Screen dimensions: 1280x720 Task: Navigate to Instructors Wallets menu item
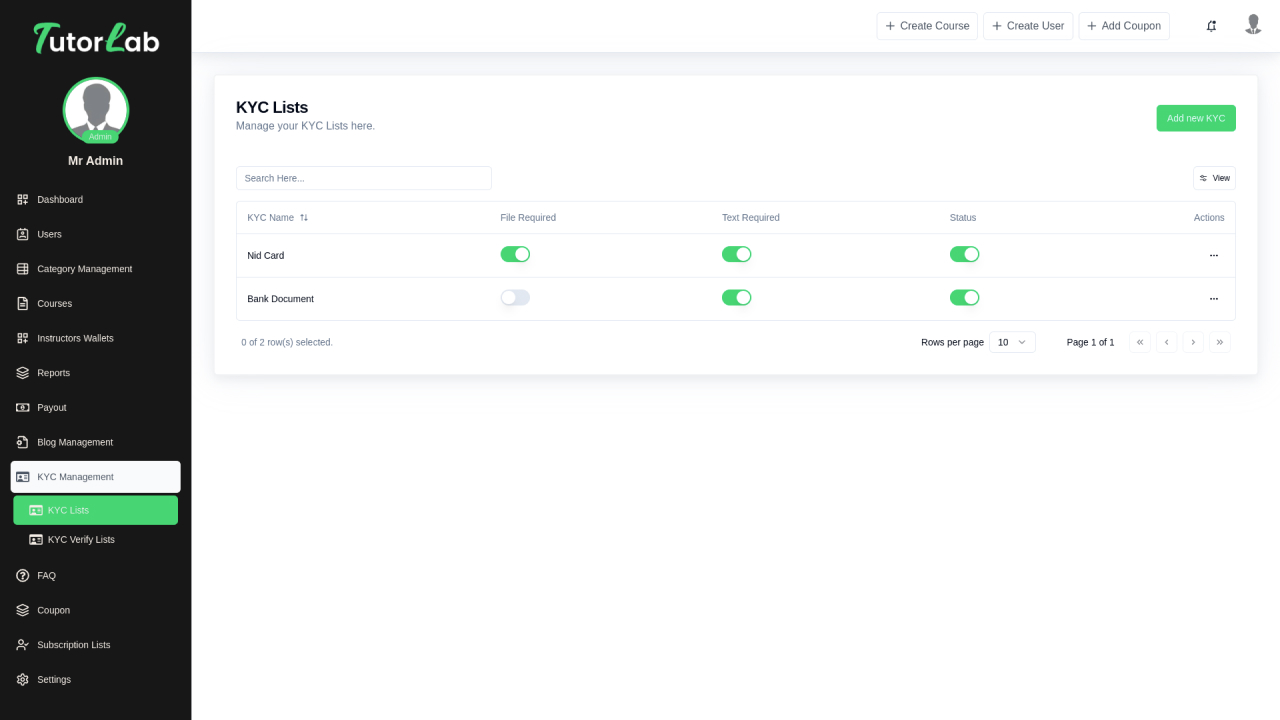tap(75, 338)
